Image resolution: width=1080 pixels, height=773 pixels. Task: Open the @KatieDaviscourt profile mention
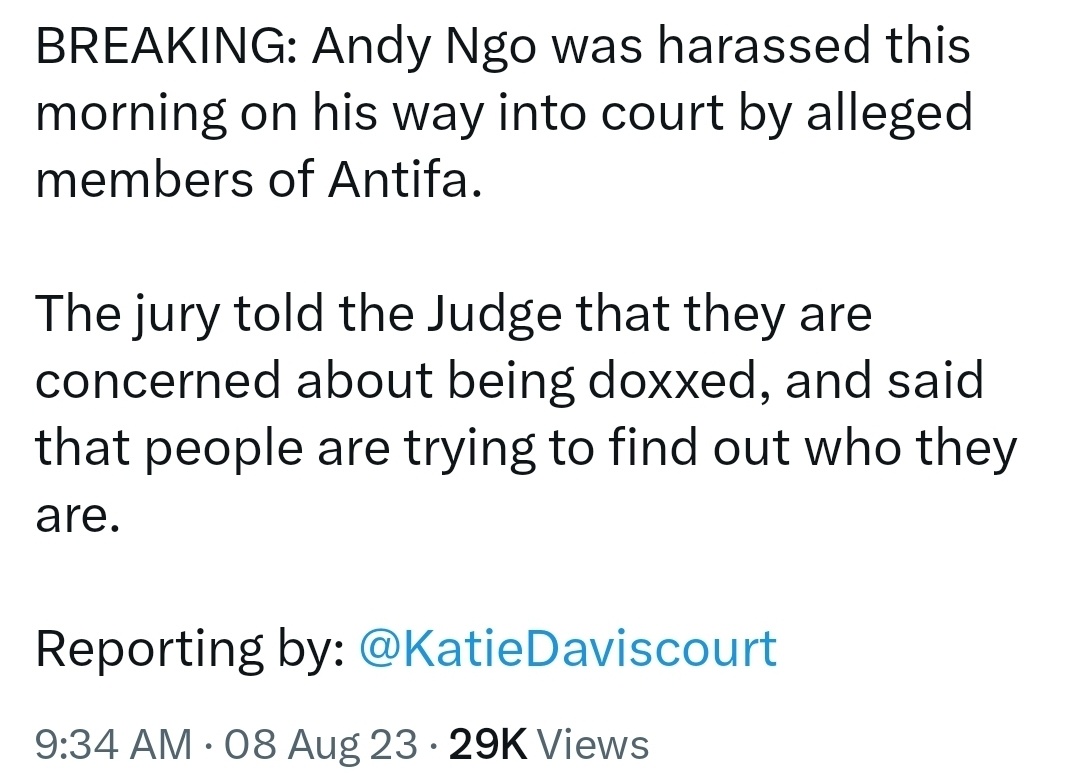[x=568, y=649]
